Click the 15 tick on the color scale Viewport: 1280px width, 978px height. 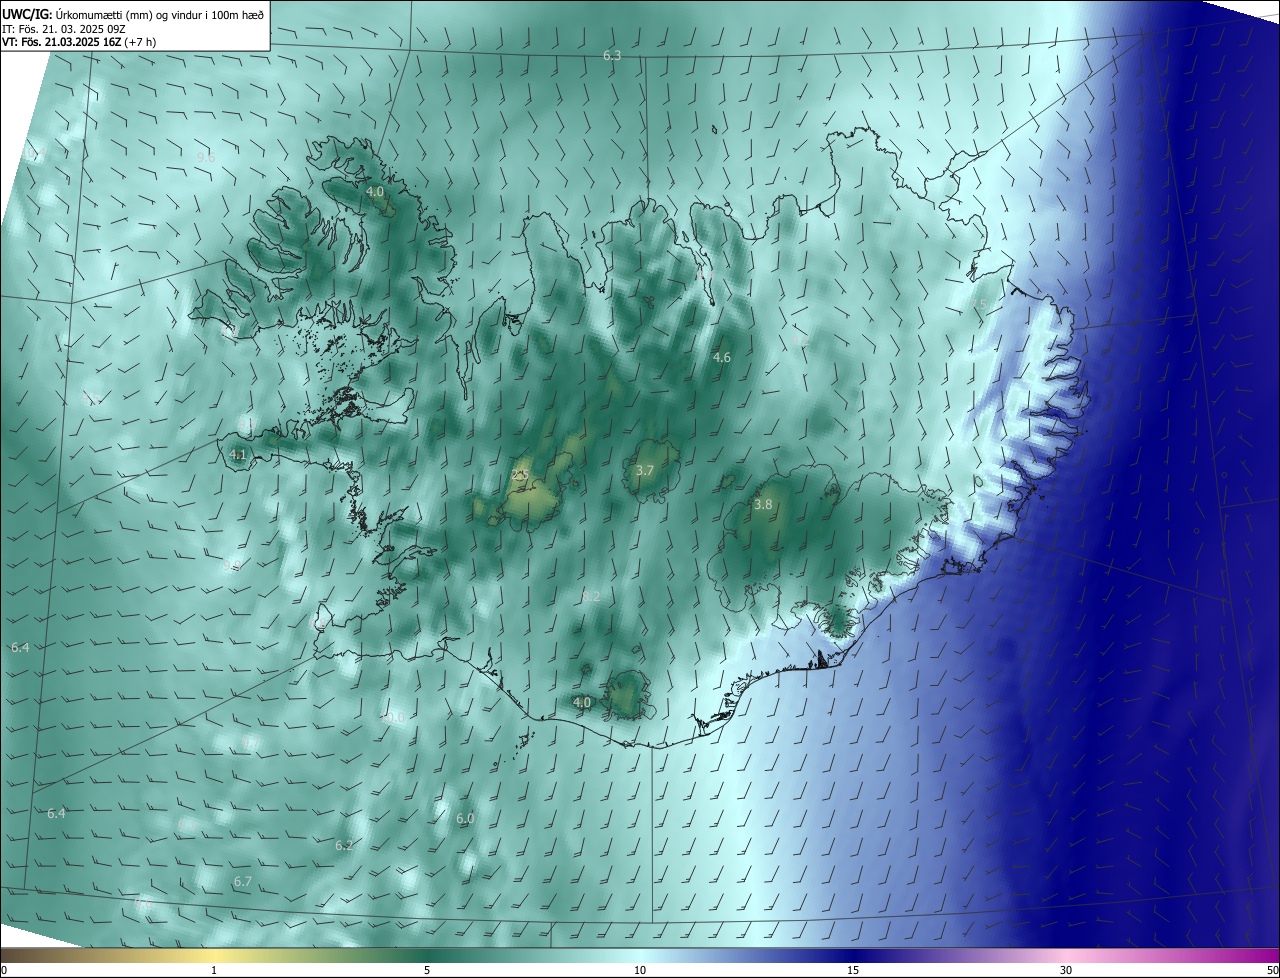tap(853, 970)
